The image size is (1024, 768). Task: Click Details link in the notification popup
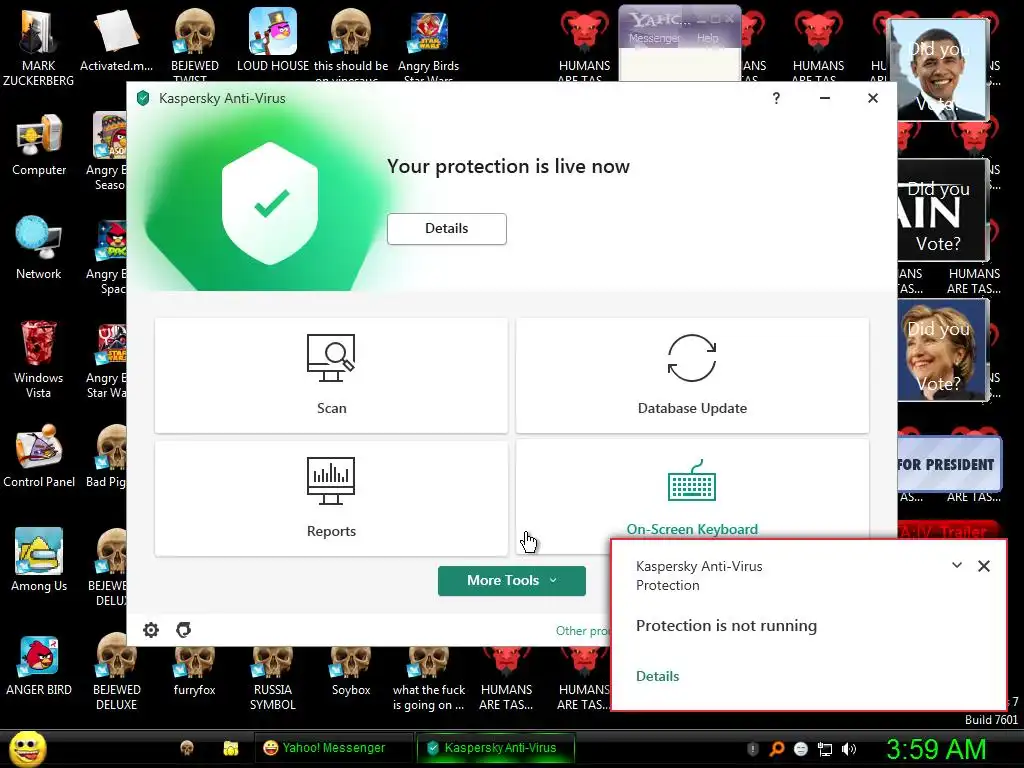pyautogui.click(x=657, y=676)
